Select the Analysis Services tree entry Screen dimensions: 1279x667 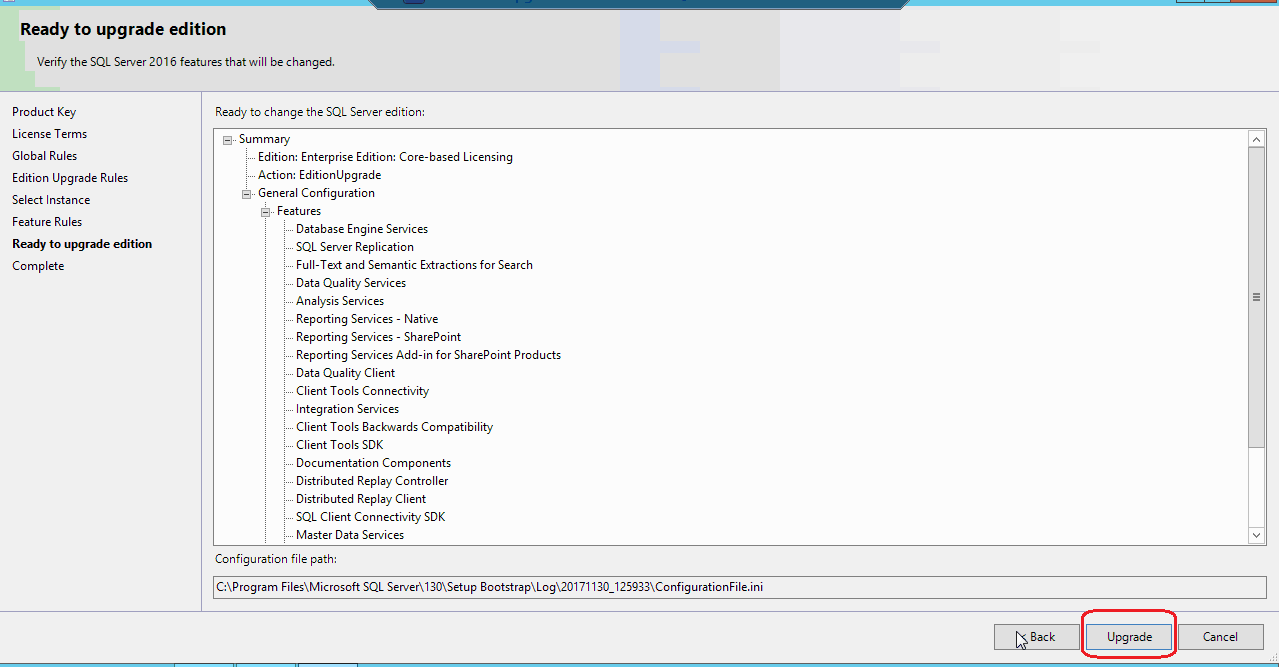pos(339,300)
